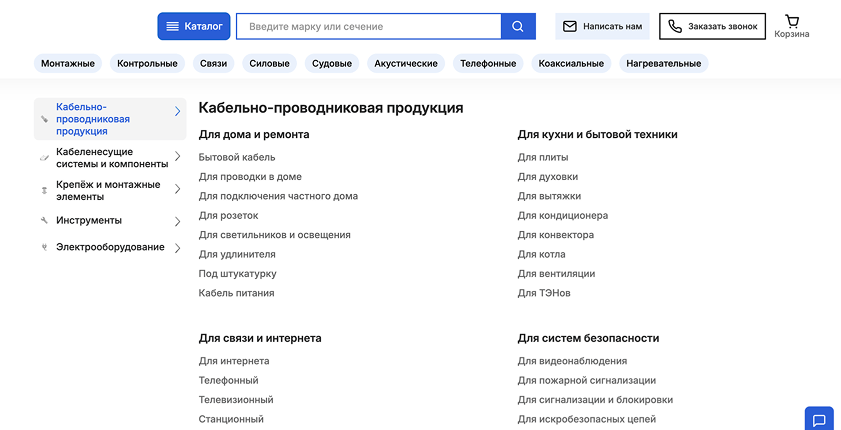Focus the search field for brand or section
841x430 pixels.
coord(368,26)
